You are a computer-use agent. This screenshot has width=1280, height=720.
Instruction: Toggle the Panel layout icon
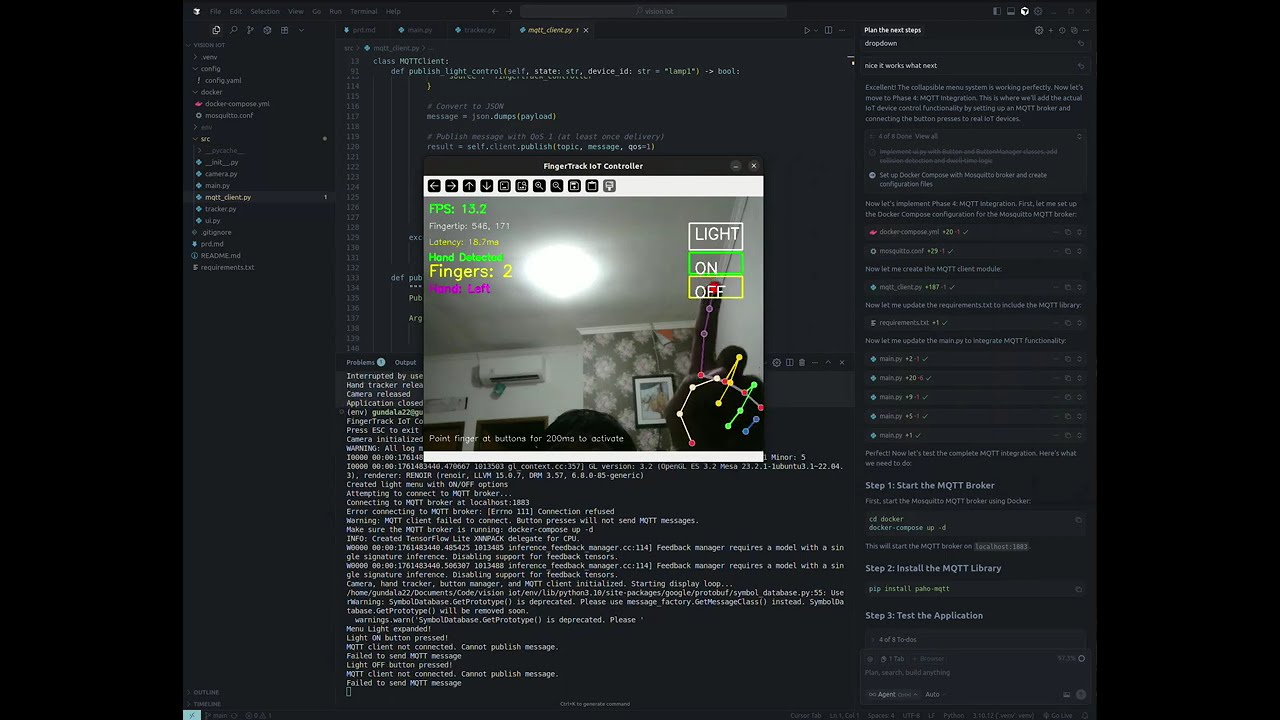[1011, 11]
